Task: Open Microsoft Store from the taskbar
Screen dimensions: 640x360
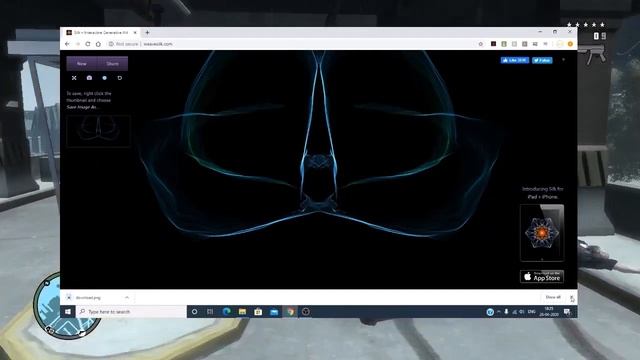Action: coord(258,312)
